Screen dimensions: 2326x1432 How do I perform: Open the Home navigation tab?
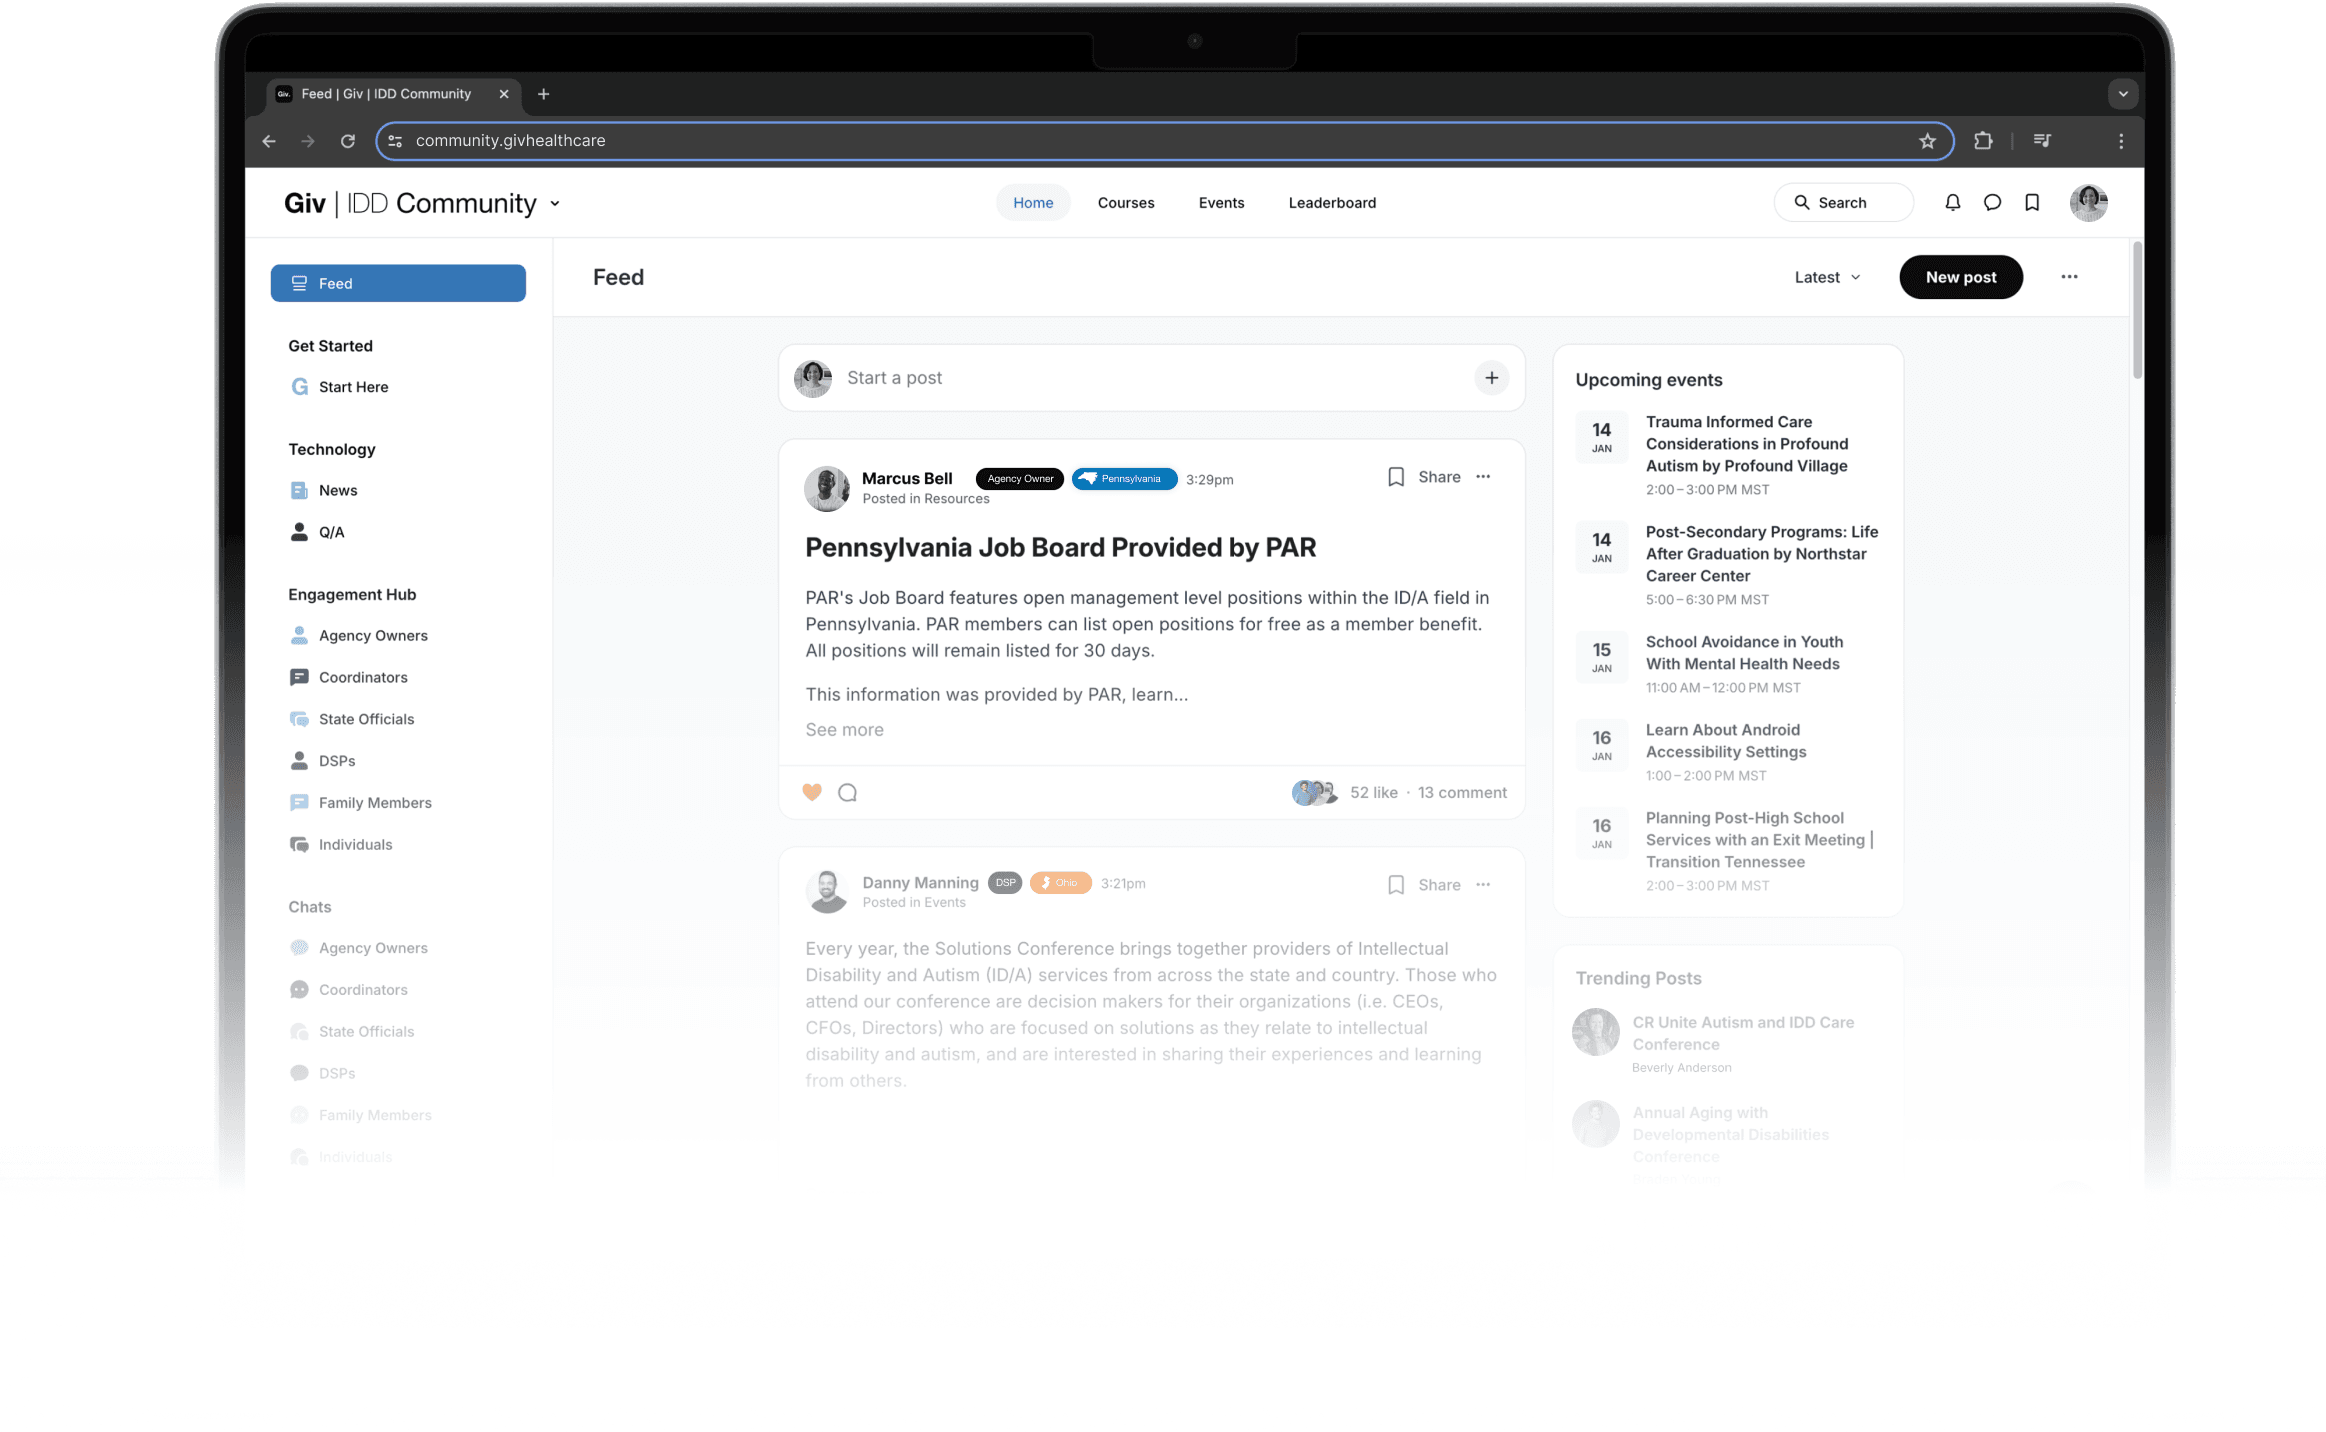(1033, 203)
